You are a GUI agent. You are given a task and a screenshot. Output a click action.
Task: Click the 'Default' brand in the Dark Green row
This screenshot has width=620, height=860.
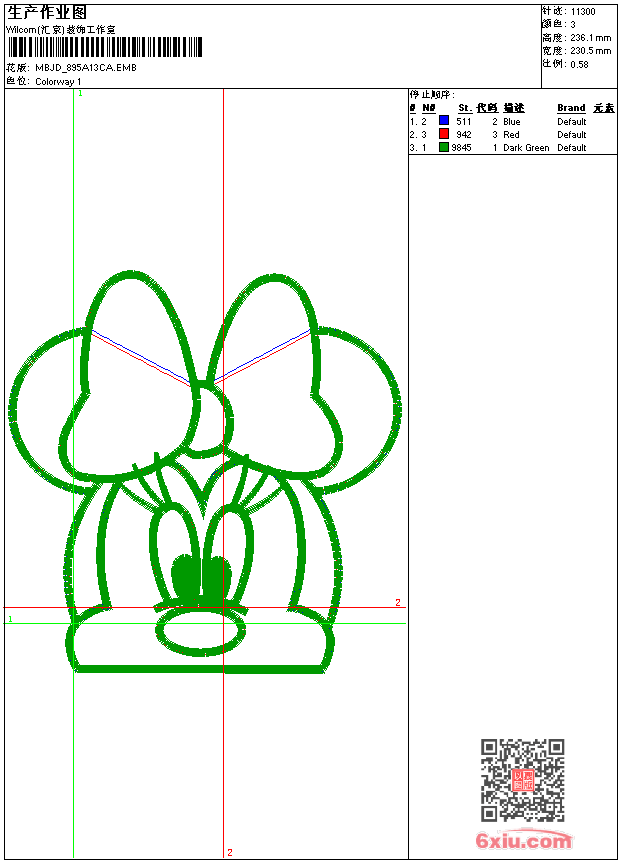click(x=571, y=148)
